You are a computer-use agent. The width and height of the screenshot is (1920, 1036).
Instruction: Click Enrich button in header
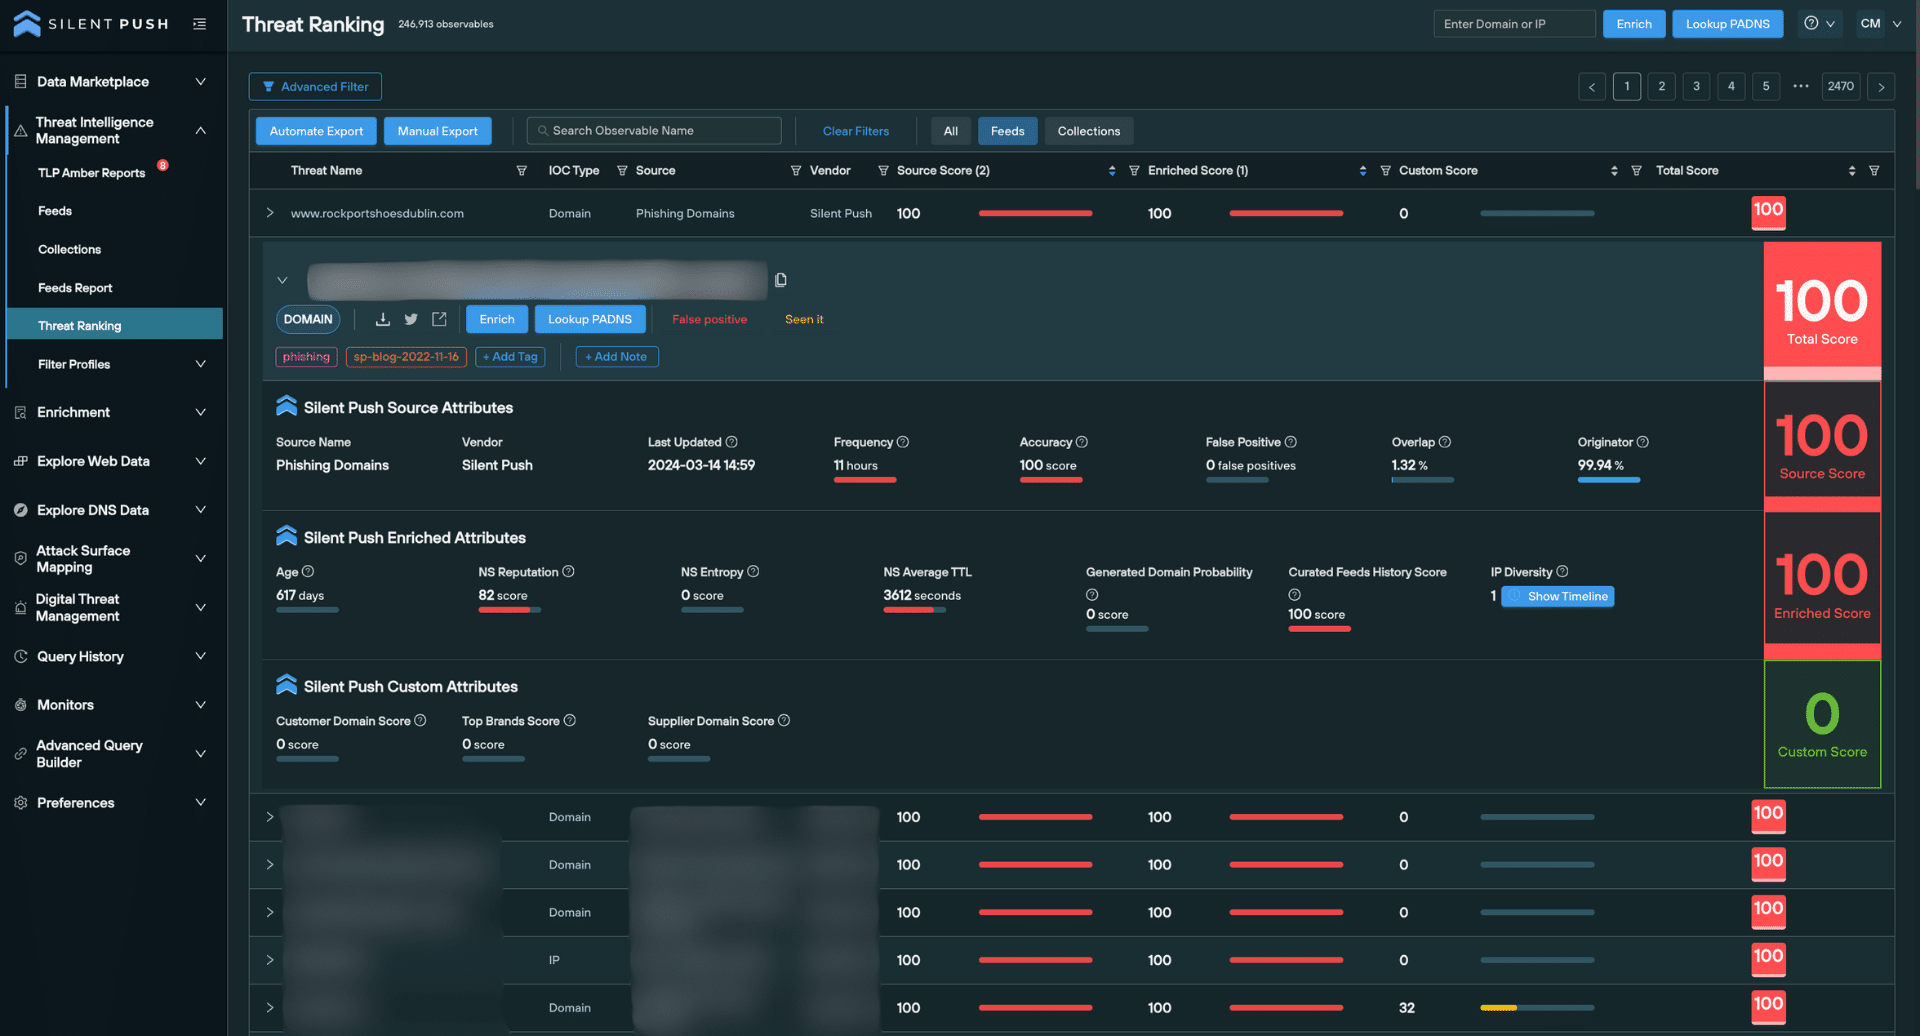coord(1634,24)
